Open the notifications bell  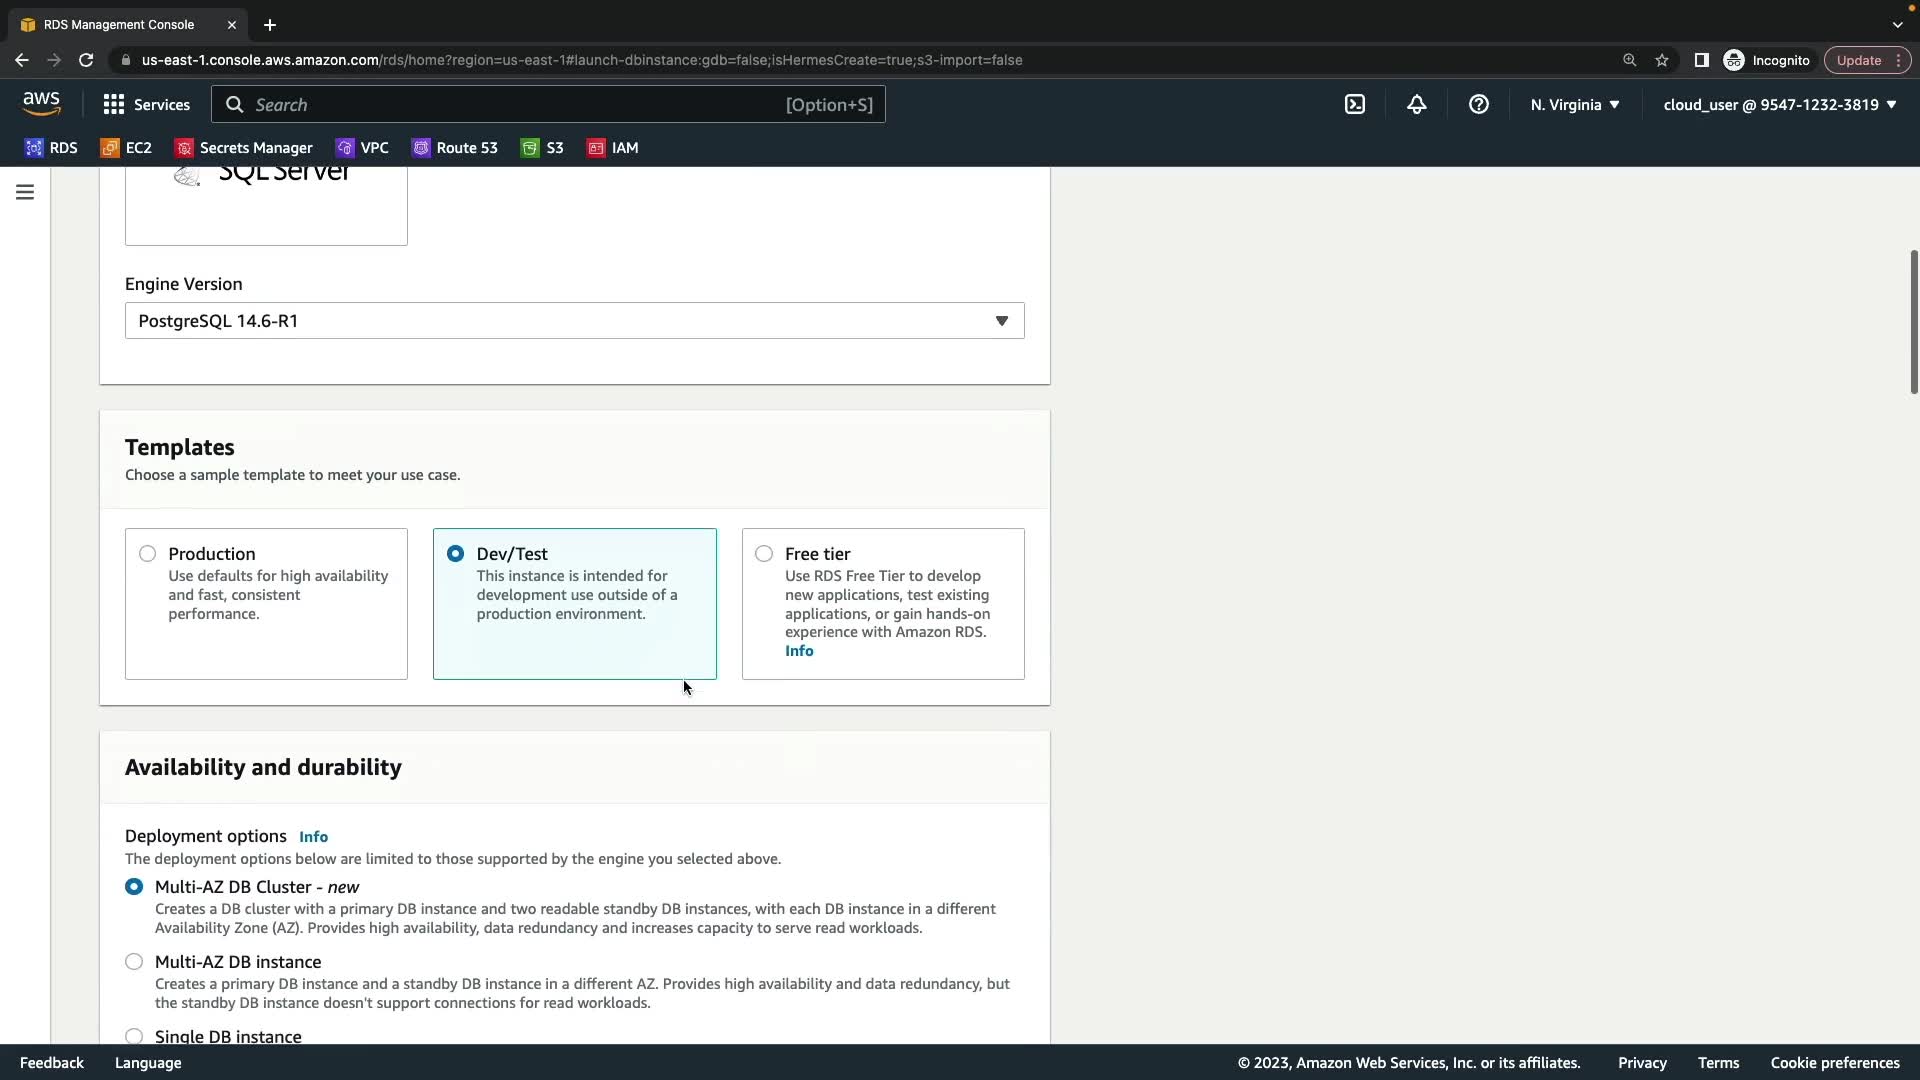tap(1416, 104)
